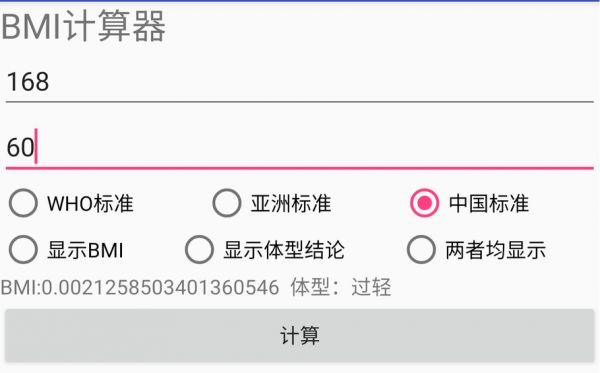Select the 亚洲标准 radio button circle
The height and width of the screenshot is (373, 600).
(227, 203)
